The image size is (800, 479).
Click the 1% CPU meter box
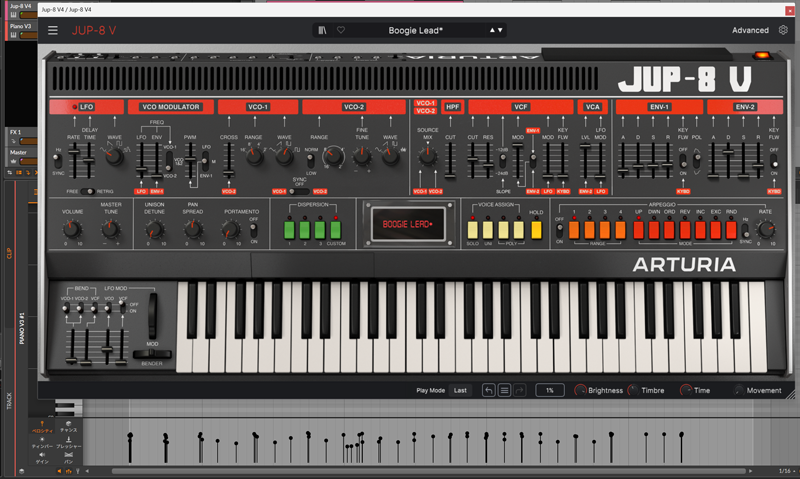549,390
